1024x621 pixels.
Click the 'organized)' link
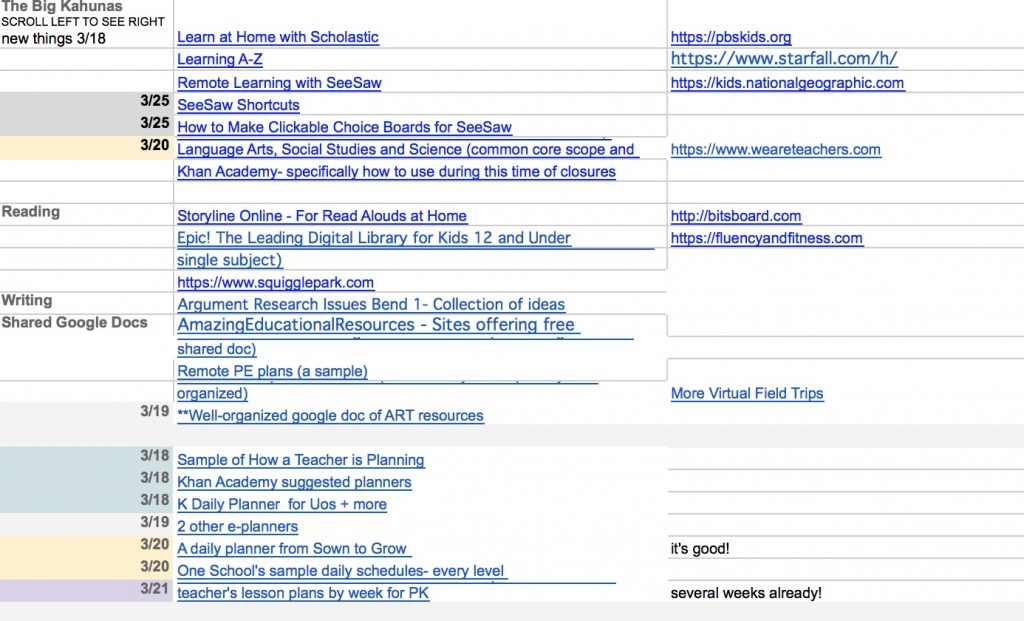(212, 394)
